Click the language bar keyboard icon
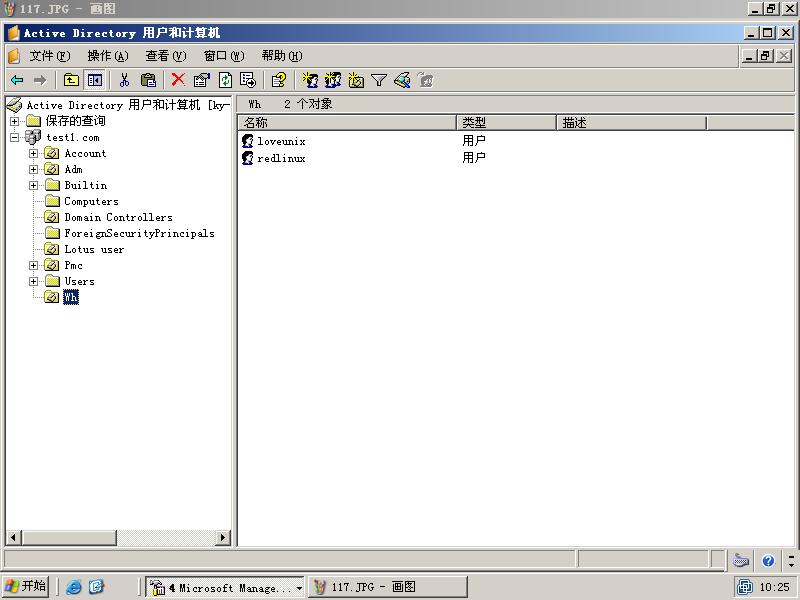 pyautogui.click(x=740, y=561)
